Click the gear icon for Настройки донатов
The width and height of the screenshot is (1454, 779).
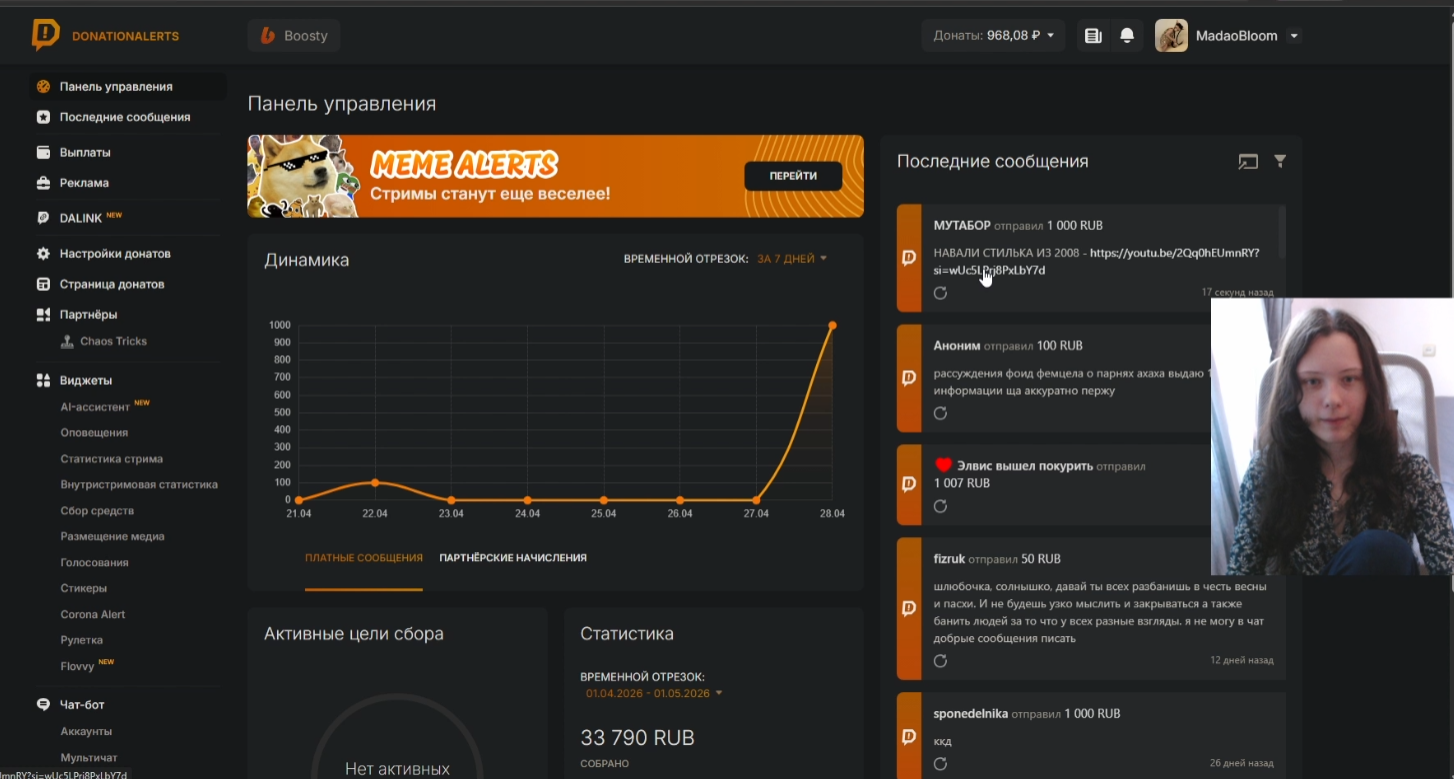coord(43,253)
